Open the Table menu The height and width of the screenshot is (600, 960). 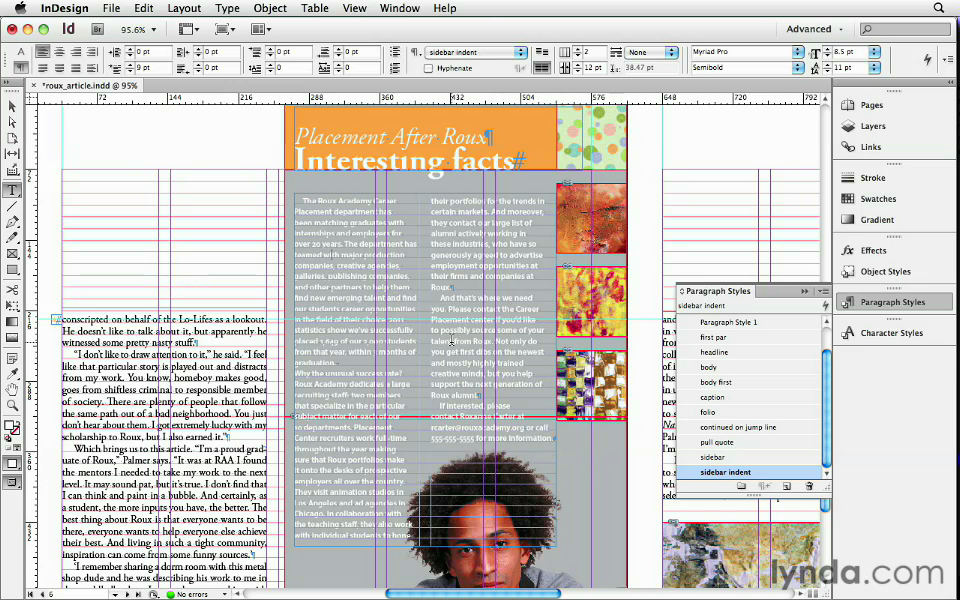315,8
